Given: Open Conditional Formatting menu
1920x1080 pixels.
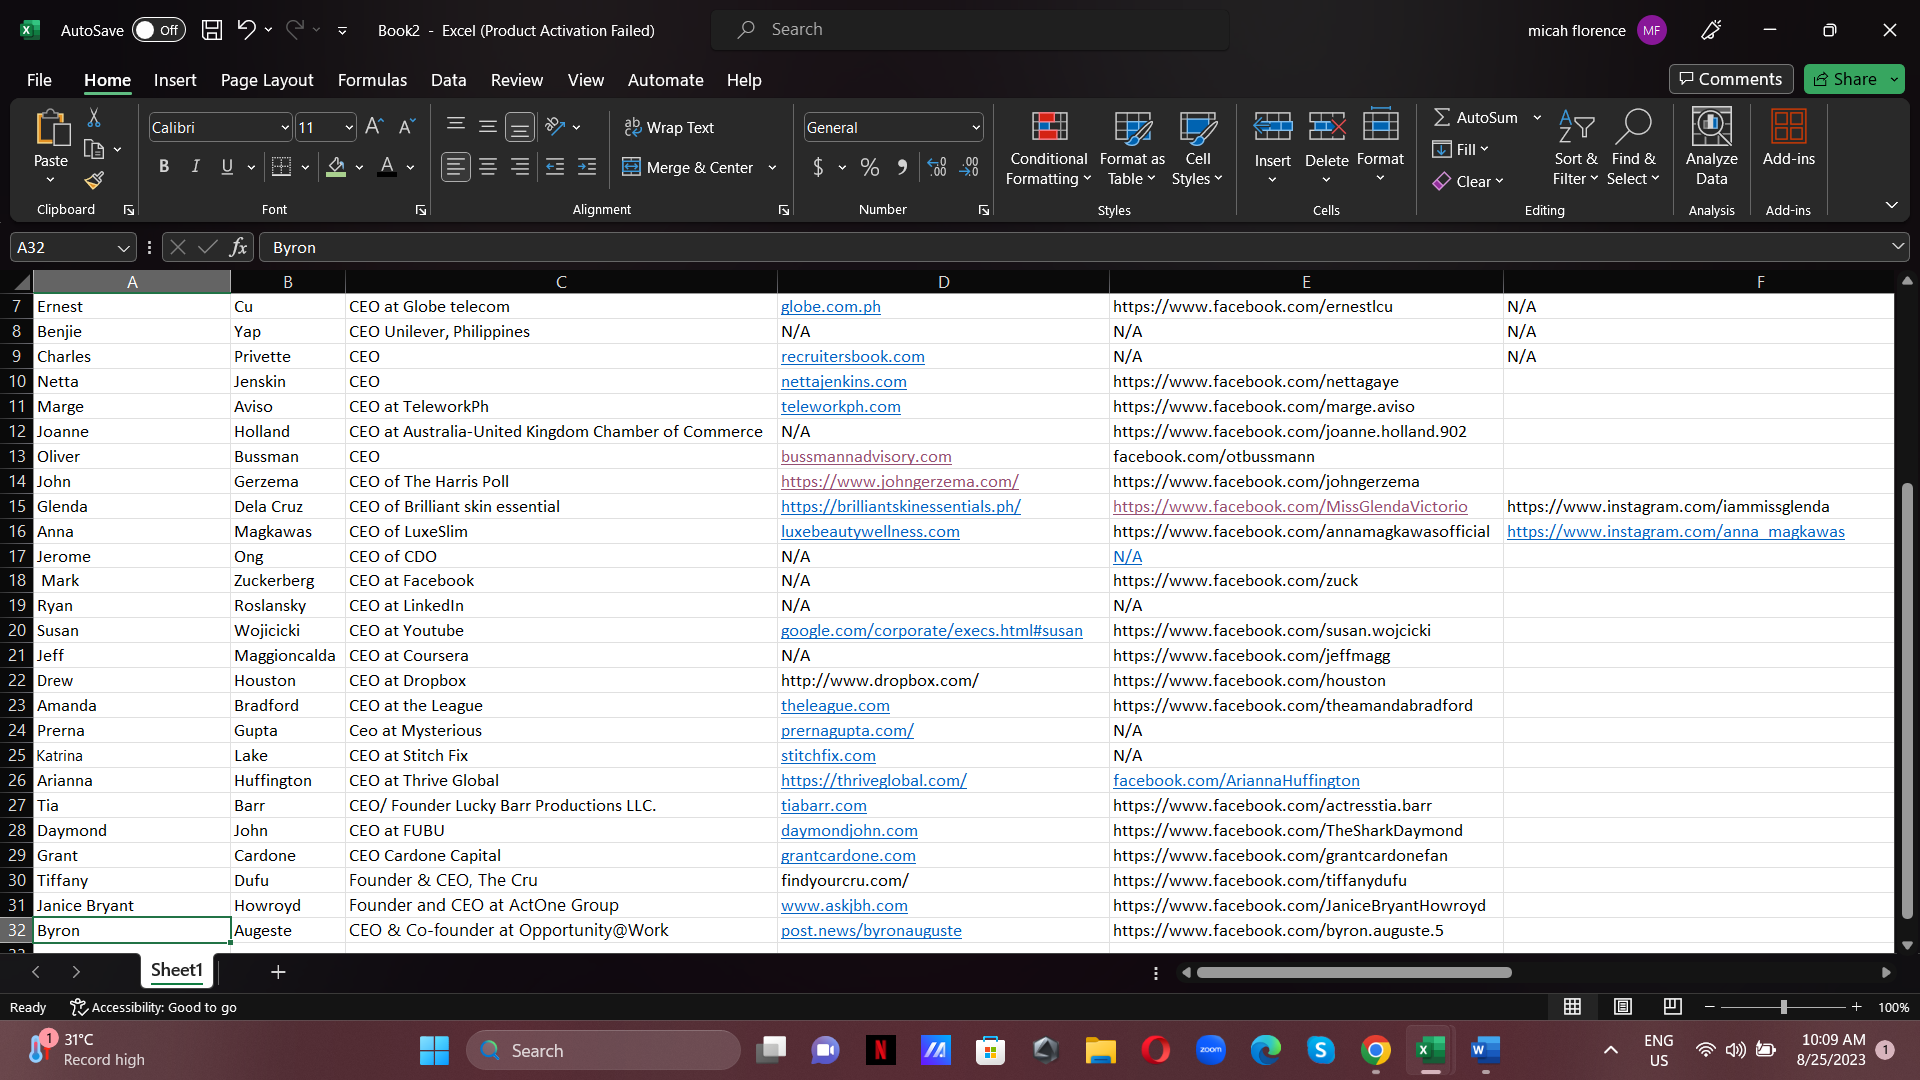Looking at the screenshot, I should [1048, 148].
